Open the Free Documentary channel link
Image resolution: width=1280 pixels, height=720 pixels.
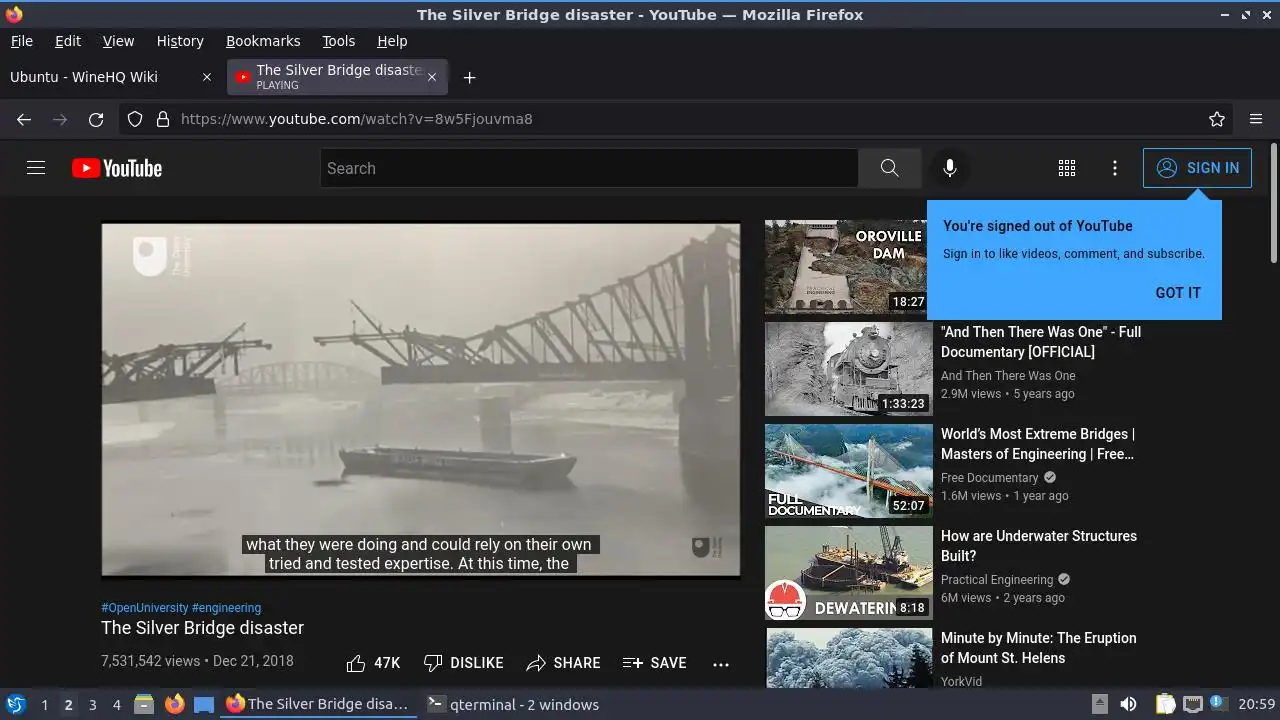click(990, 478)
